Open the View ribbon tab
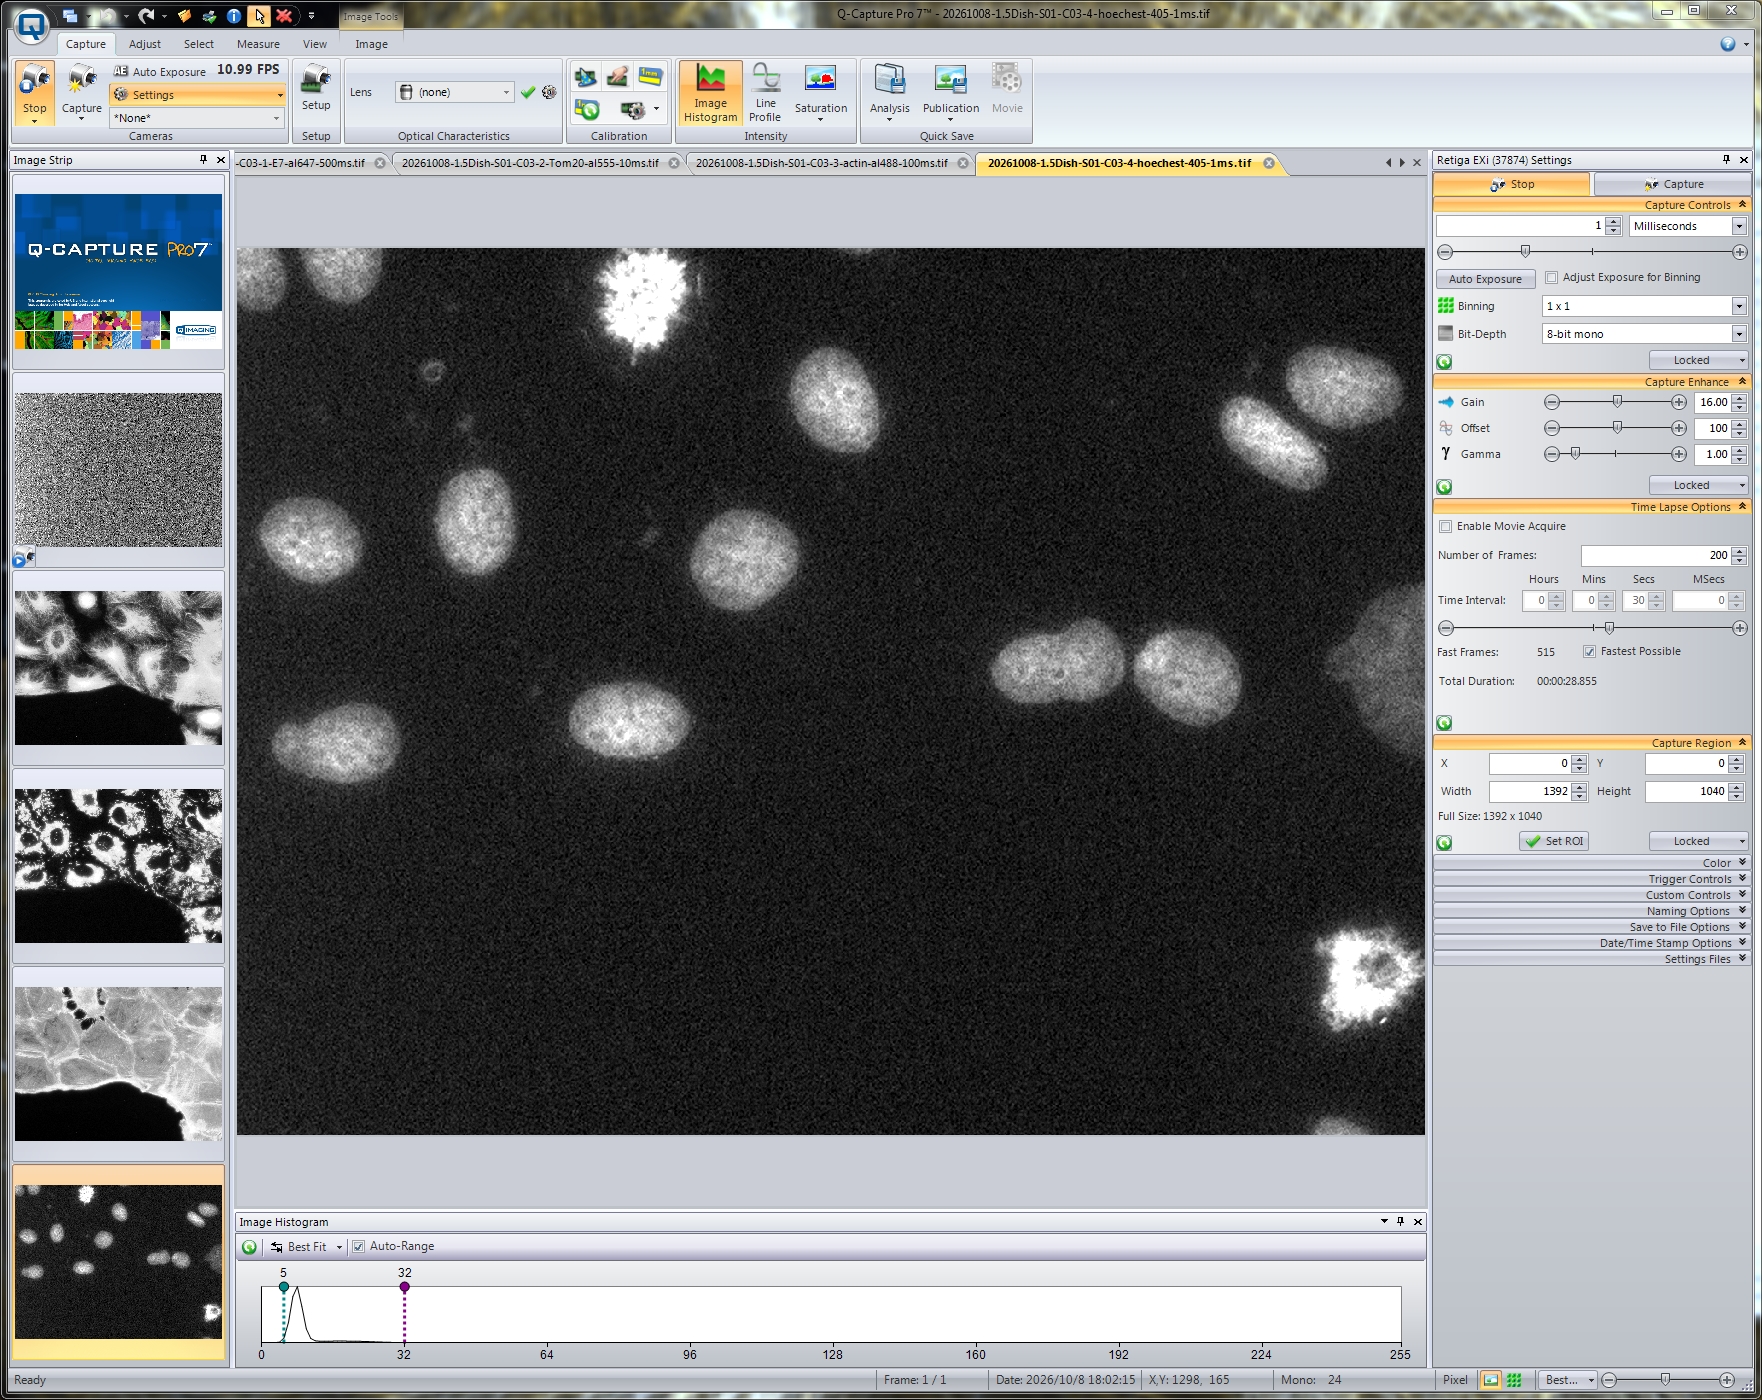 (x=315, y=44)
